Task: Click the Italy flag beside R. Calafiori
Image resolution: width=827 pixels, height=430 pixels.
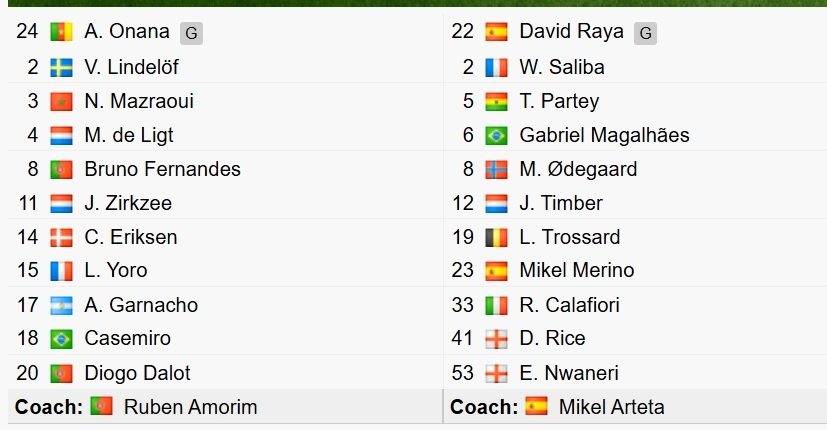Action: pos(496,305)
